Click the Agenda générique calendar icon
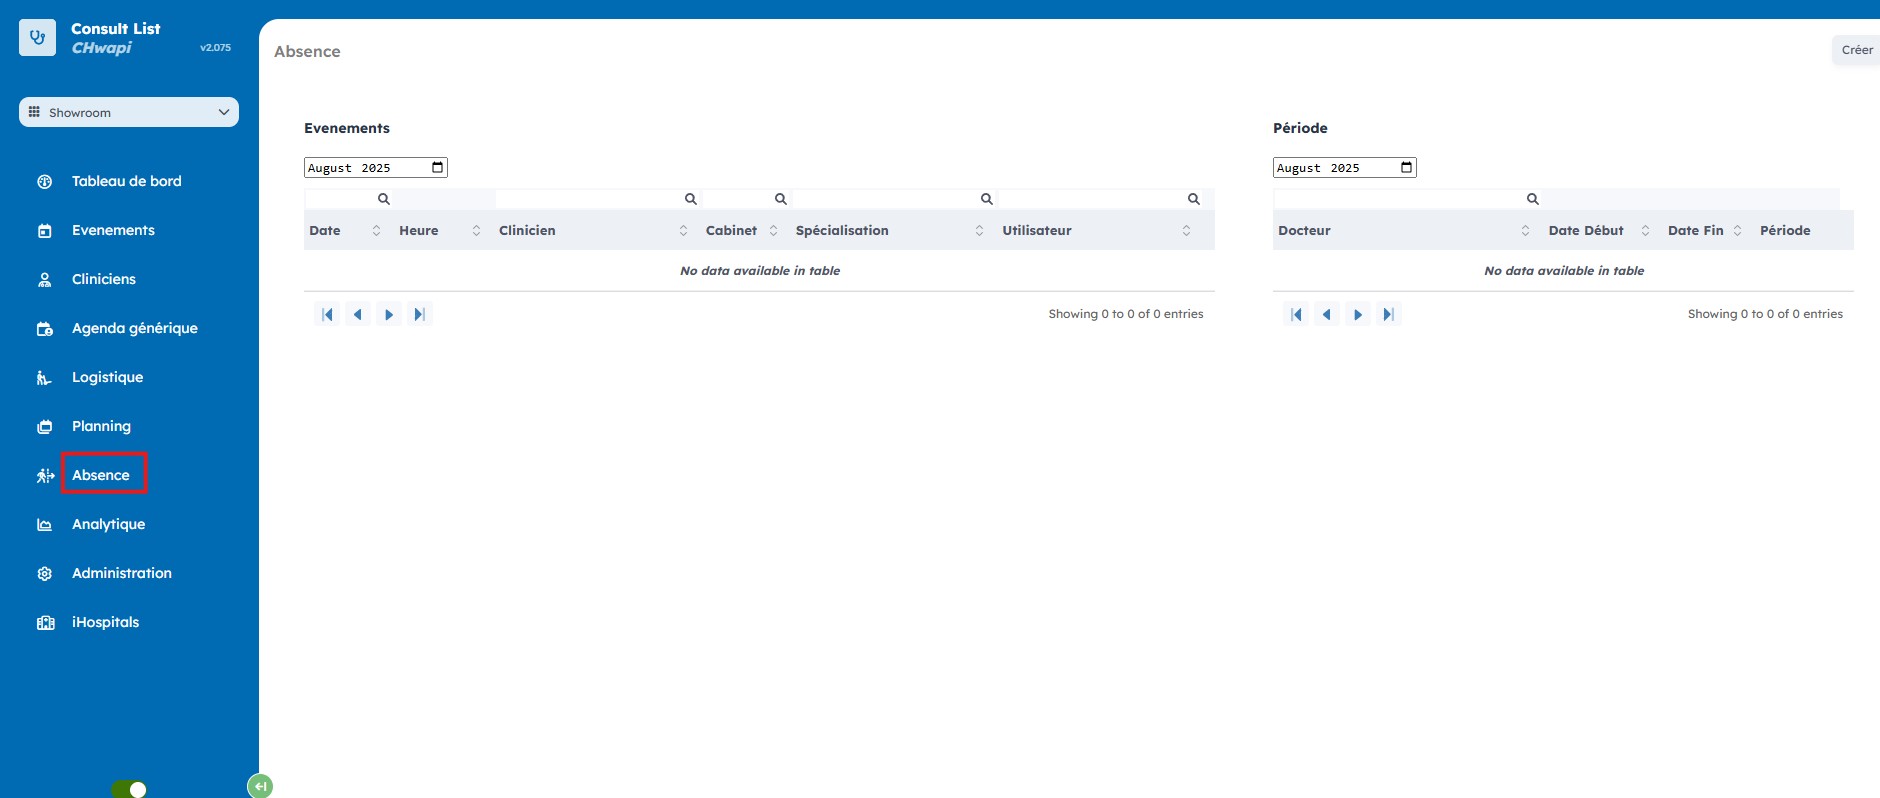 pos(44,329)
